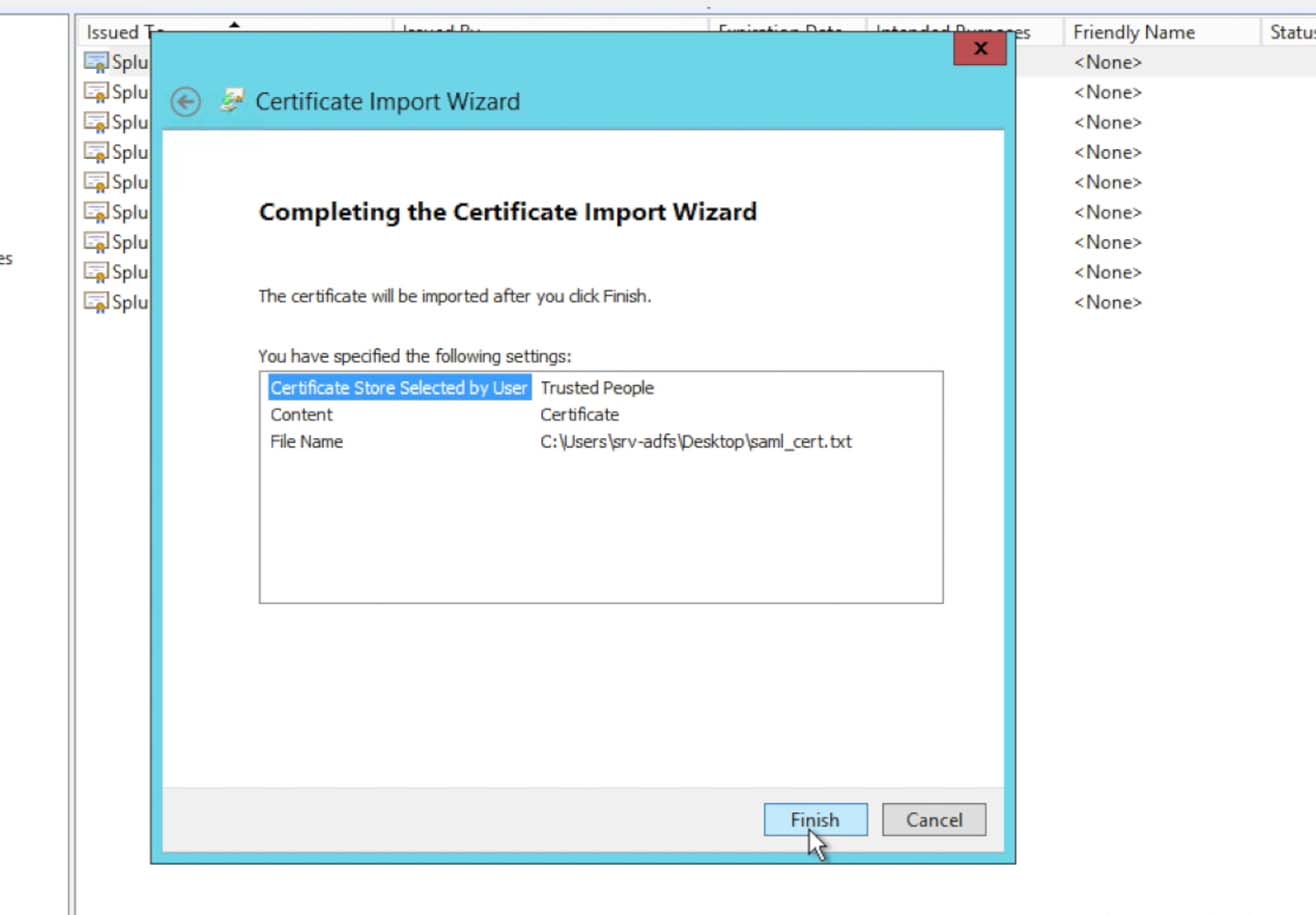The width and height of the screenshot is (1316, 915).
Task: Click the 'Trusted People' store value
Action: pos(597,388)
